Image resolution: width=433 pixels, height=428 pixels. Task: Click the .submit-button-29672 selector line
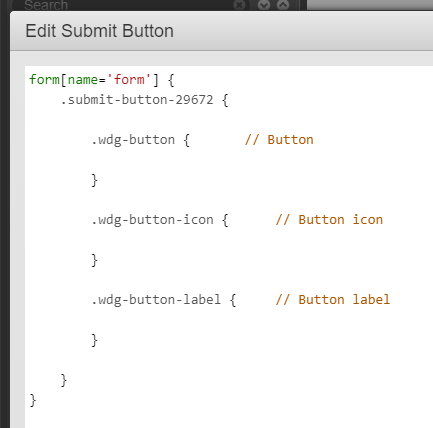coord(144,100)
